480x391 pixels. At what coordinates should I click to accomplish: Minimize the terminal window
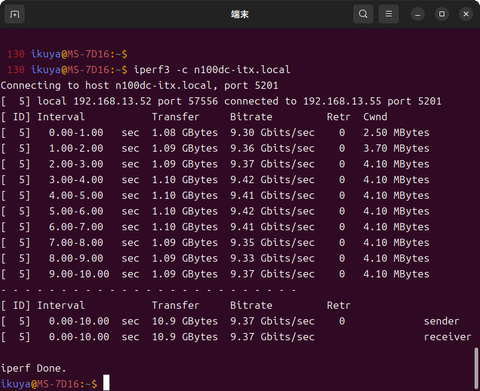point(418,14)
